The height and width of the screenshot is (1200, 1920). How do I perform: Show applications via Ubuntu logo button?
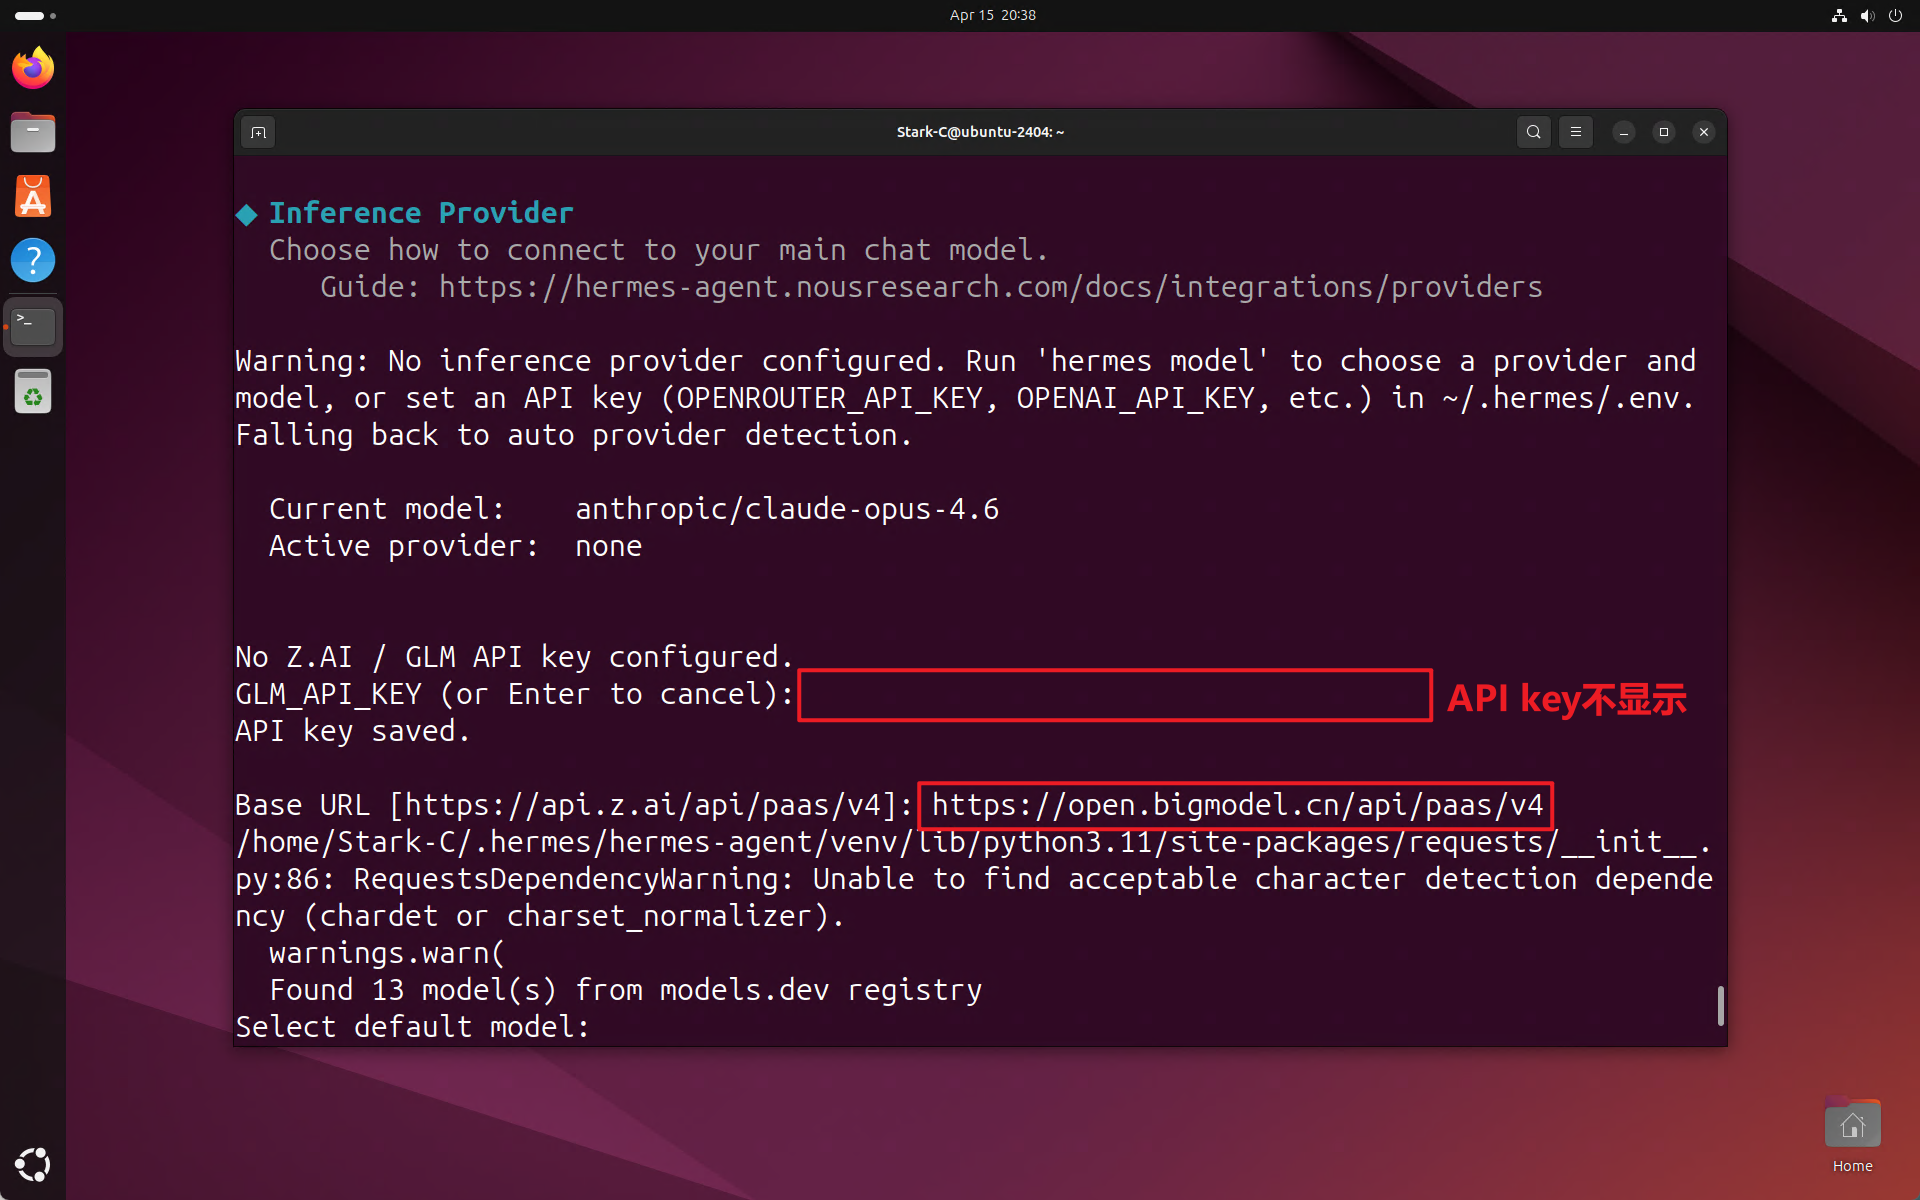[x=33, y=1164]
